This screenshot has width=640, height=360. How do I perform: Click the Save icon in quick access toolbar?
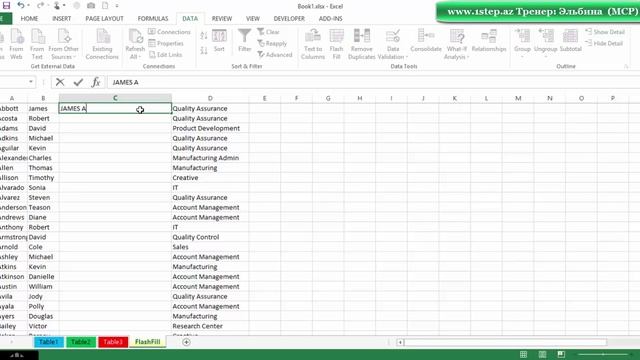[x=6, y=6]
